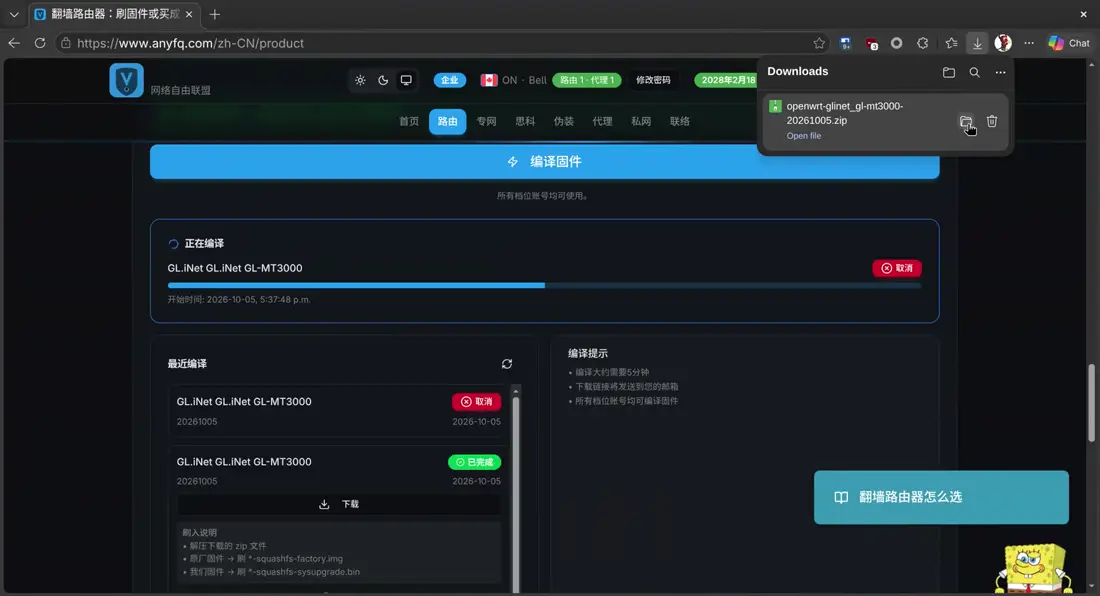Open downloads folder icon in Downloads panel
The image size is (1100, 596).
click(x=948, y=72)
